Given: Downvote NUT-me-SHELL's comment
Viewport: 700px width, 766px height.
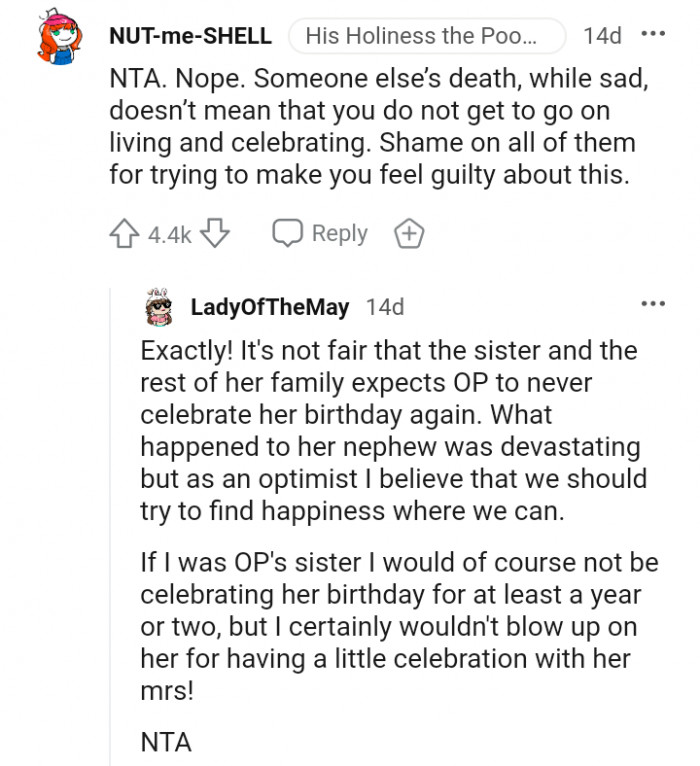Looking at the screenshot, I should (215, 234).
